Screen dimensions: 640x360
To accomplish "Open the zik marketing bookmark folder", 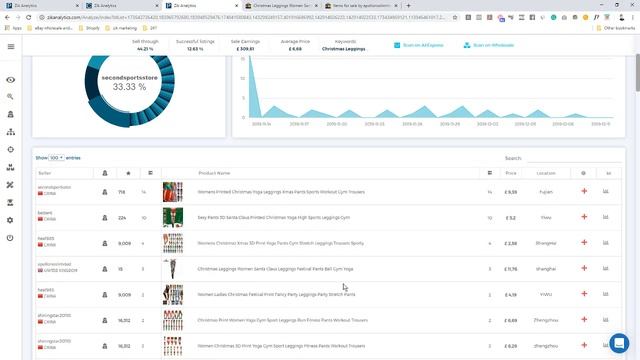I will click(121, 28).
